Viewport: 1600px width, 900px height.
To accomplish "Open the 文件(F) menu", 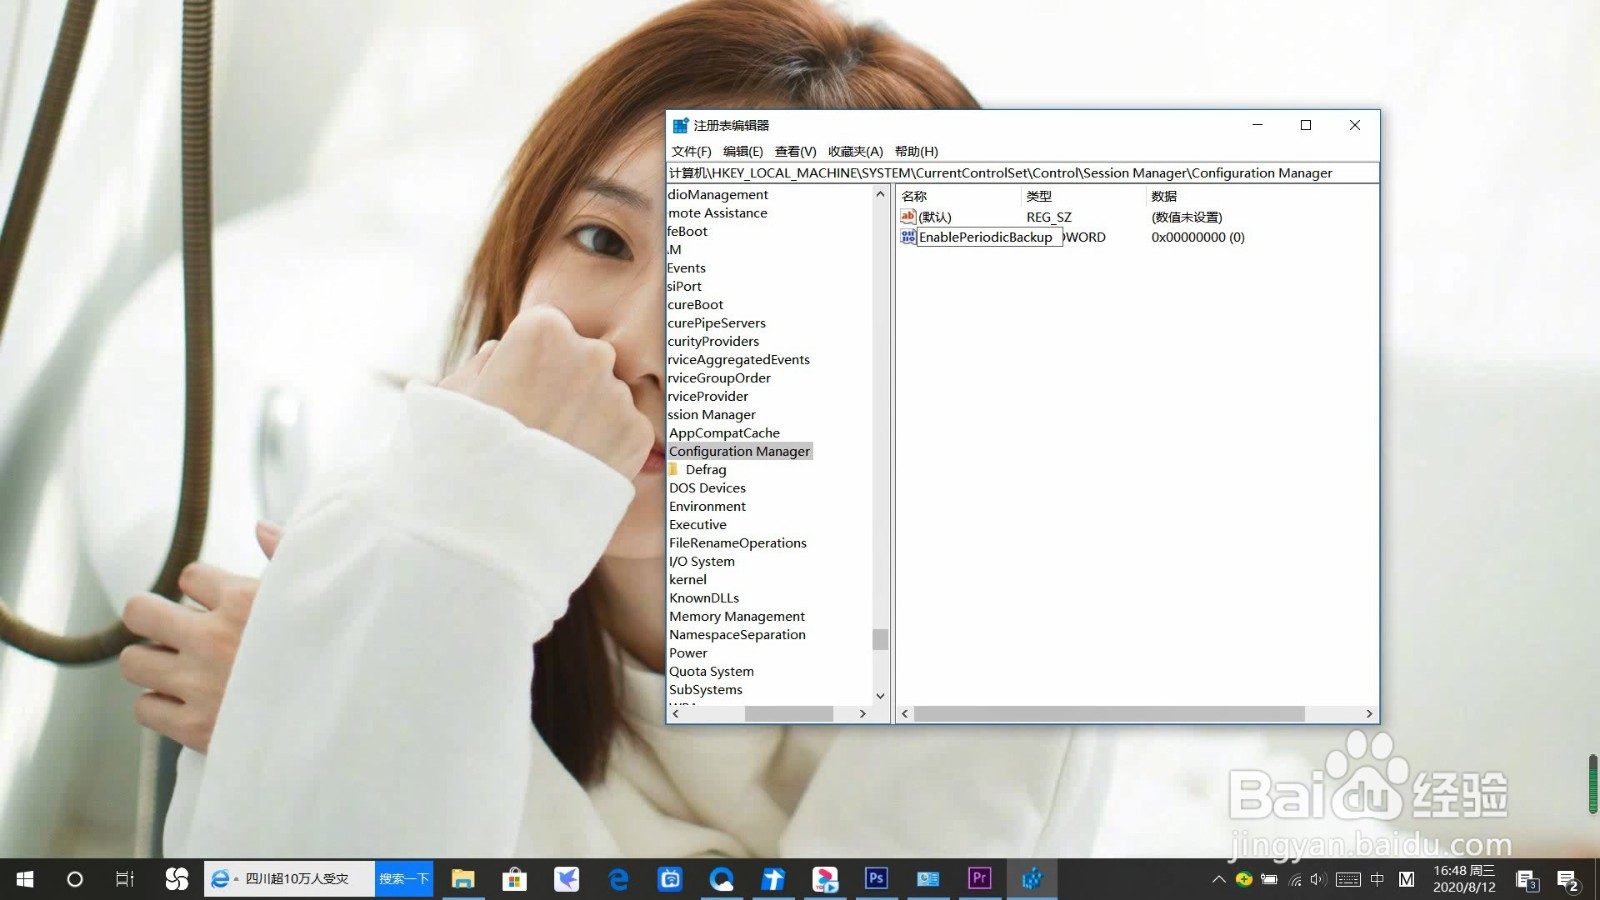I will [x=691, y=152].
